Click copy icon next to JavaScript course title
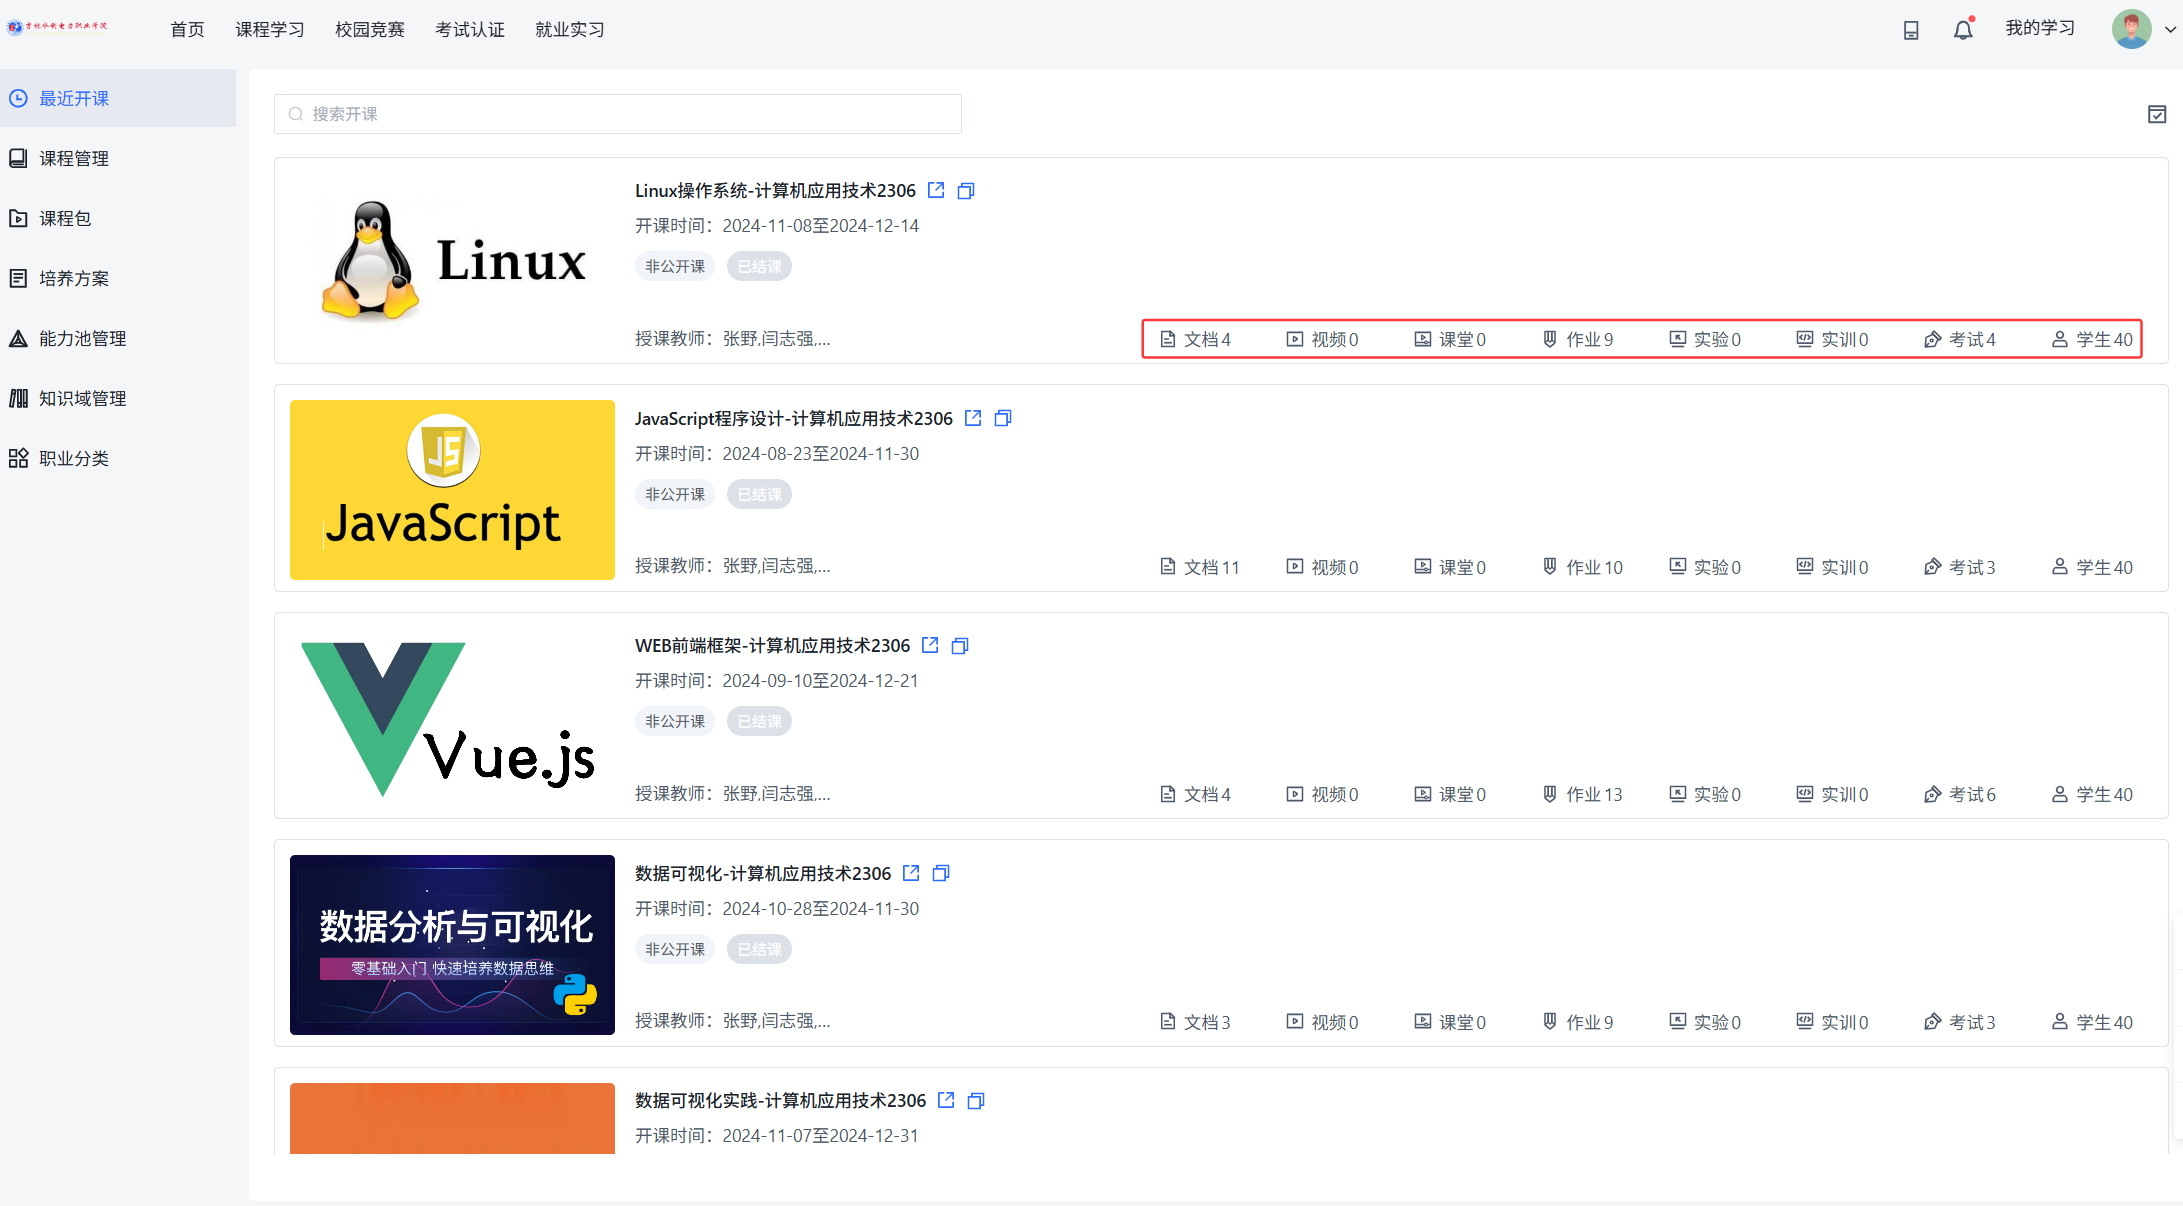The height and width of the screenshot is (1206, 2183). pos(1003,418)
